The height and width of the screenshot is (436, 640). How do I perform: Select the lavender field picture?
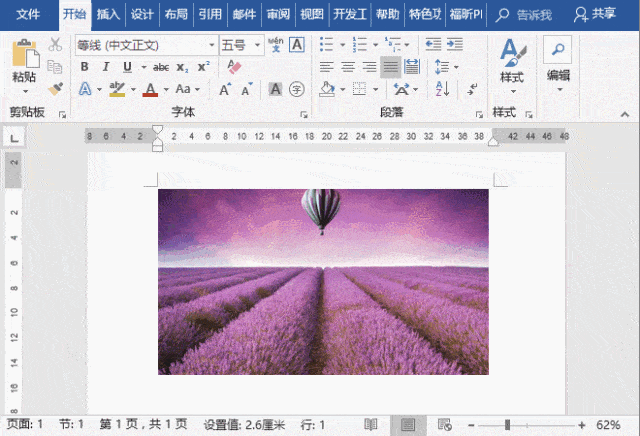tap(323, 282)
